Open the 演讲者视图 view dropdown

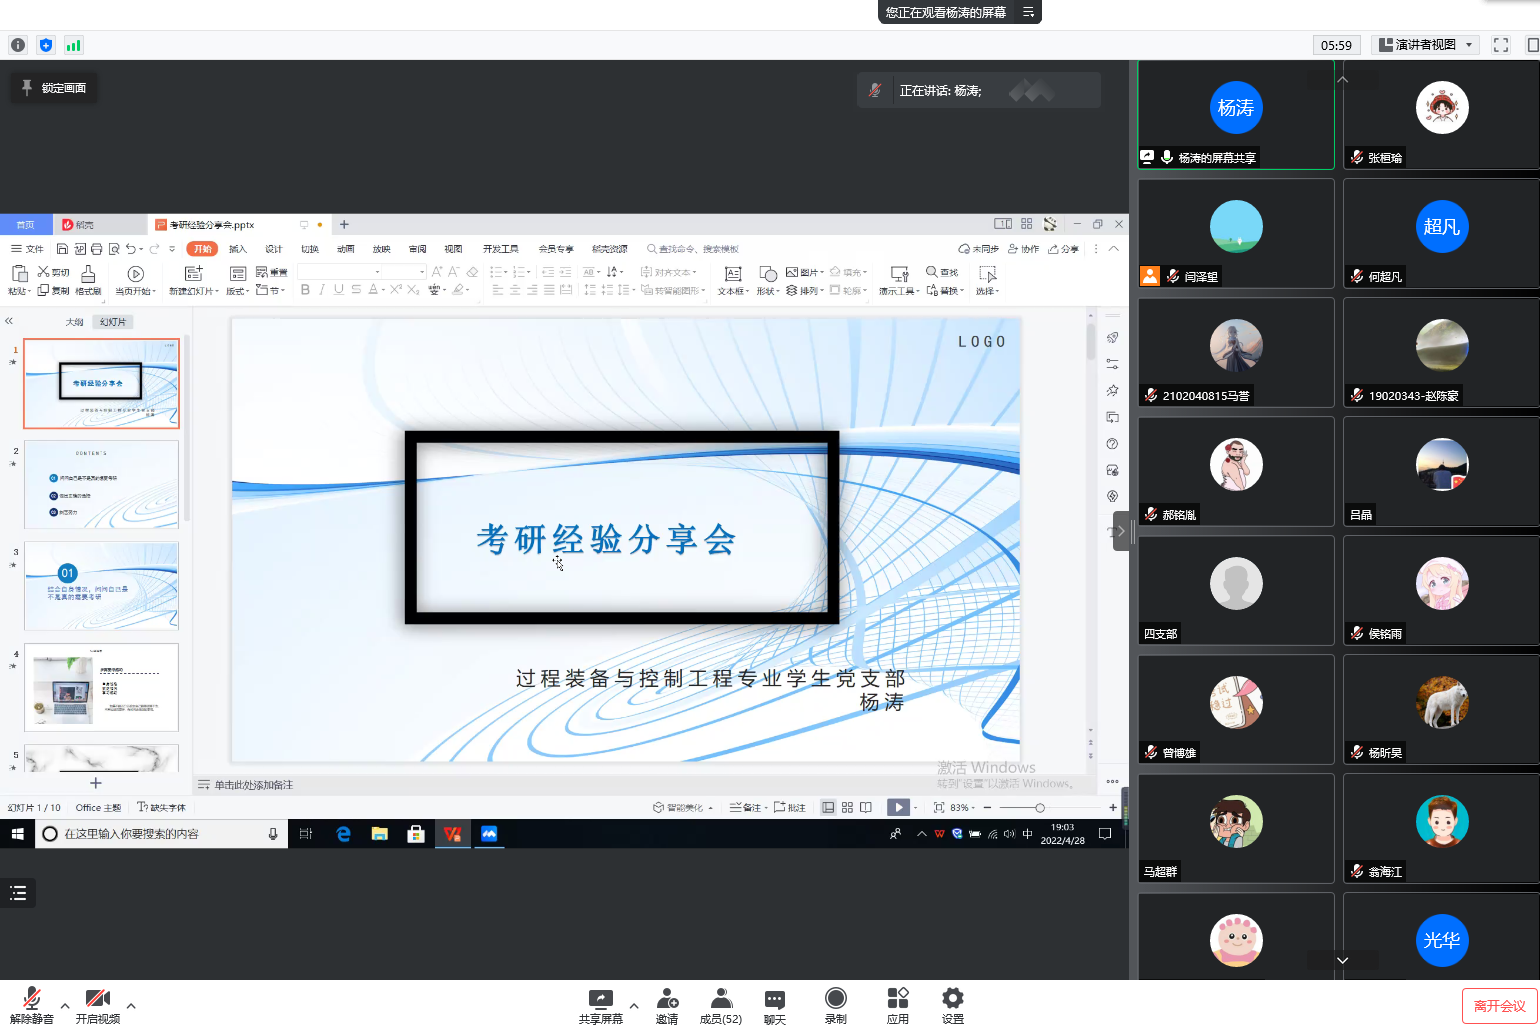point(1425,45)
